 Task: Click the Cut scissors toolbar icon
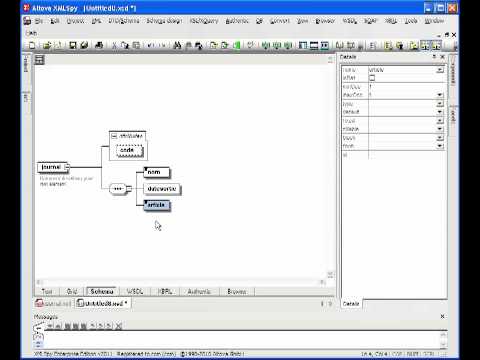[x=114, y=45]
